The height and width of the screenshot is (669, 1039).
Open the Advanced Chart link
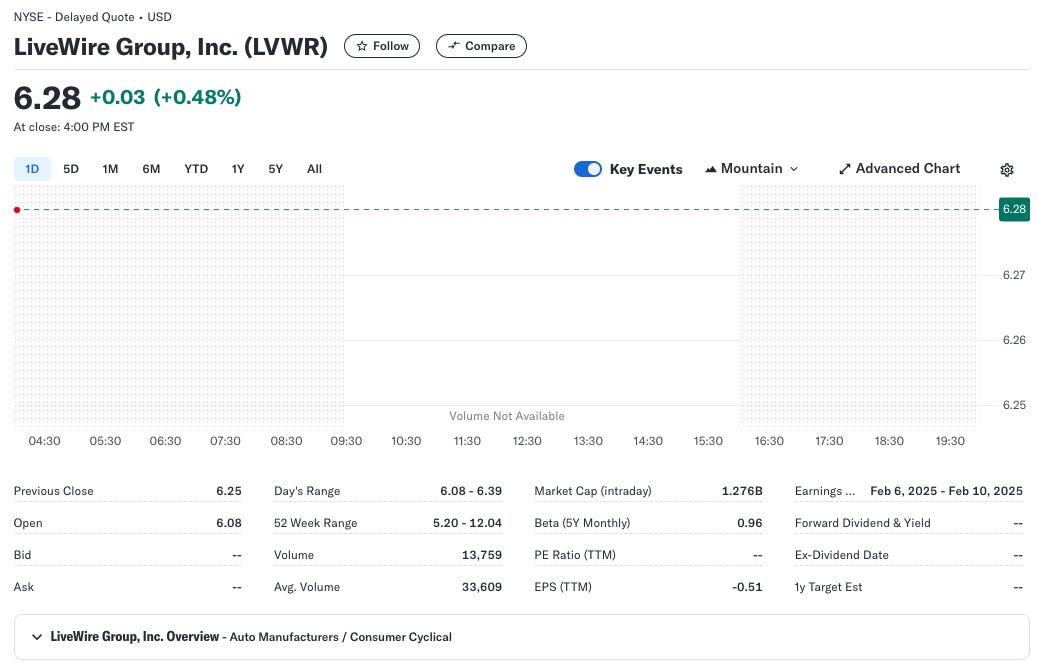click(x=899, y=169)
